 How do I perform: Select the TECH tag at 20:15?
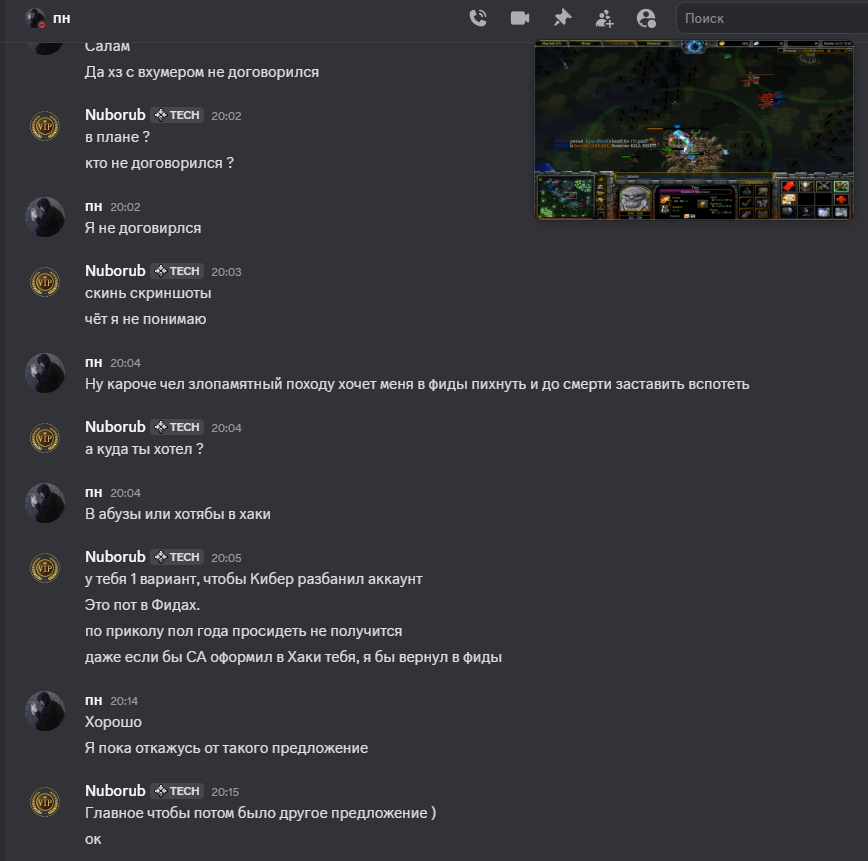coord(177,791)
